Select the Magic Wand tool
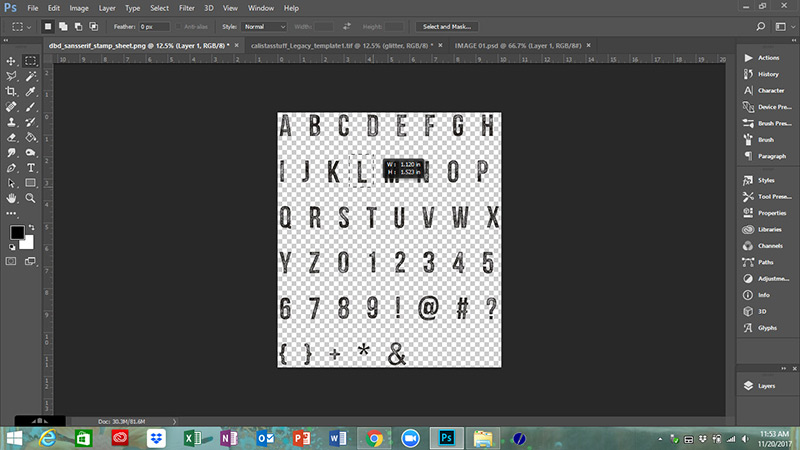This screenshot has width=800, height=450. tap(31, 76)
